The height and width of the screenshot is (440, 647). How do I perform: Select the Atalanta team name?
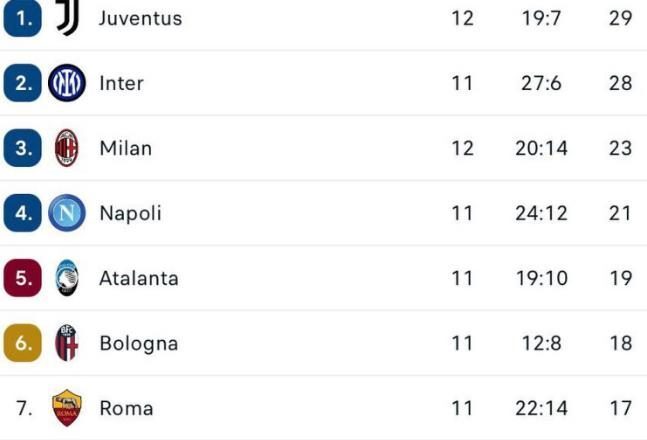coord(139,278)
